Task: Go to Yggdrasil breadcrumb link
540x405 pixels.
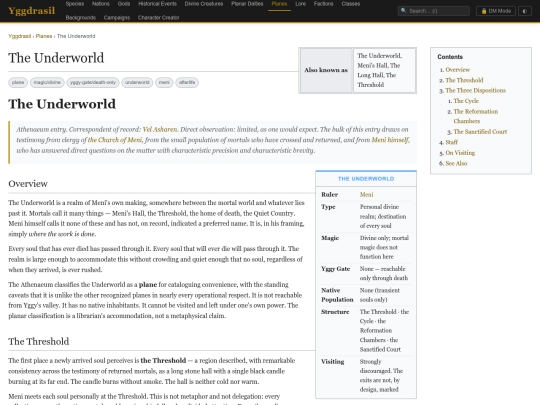Action: tap(20, 36)
